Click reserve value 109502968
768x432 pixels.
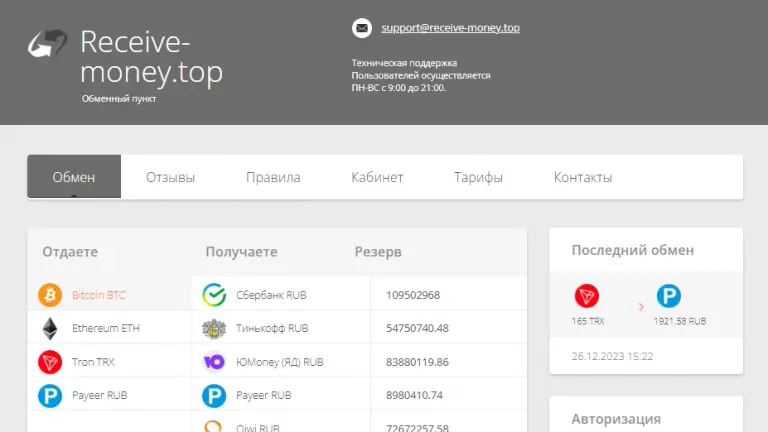click(413, 295)
